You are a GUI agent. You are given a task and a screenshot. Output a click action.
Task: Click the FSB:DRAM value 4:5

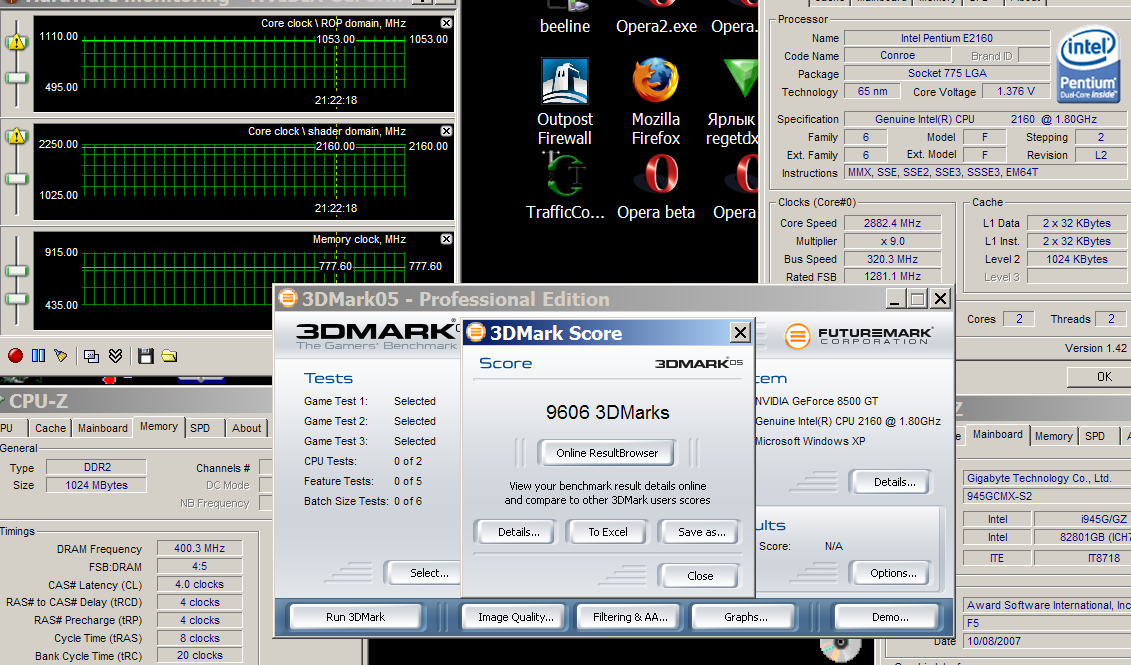point(199,566)
